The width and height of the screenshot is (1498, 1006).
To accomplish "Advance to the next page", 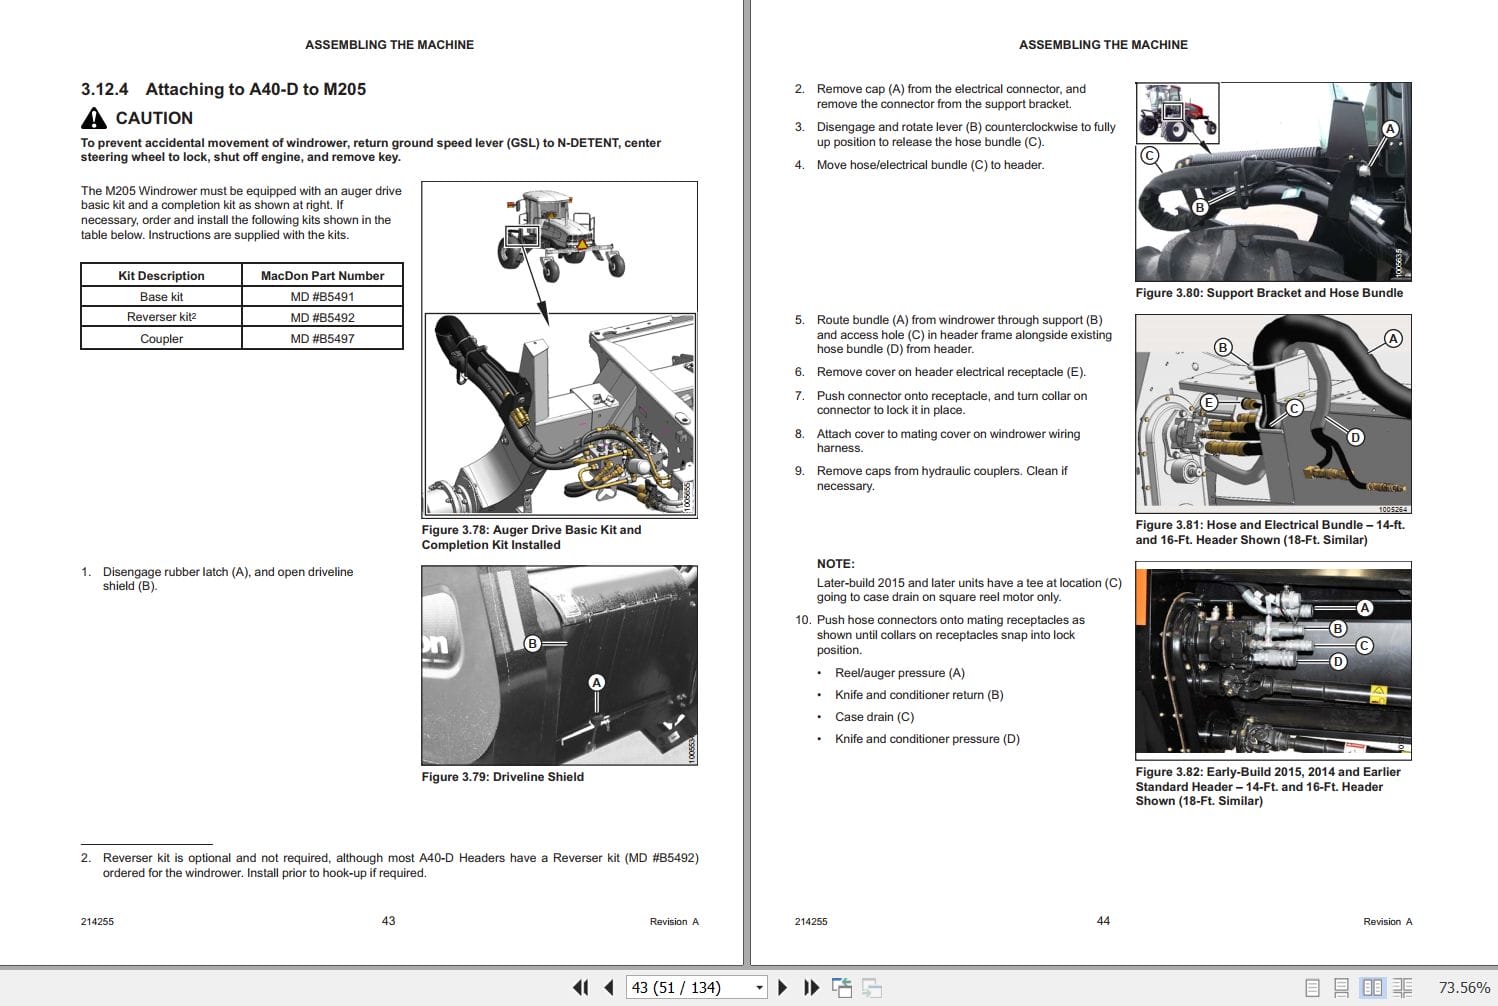I will click(784, 987).
